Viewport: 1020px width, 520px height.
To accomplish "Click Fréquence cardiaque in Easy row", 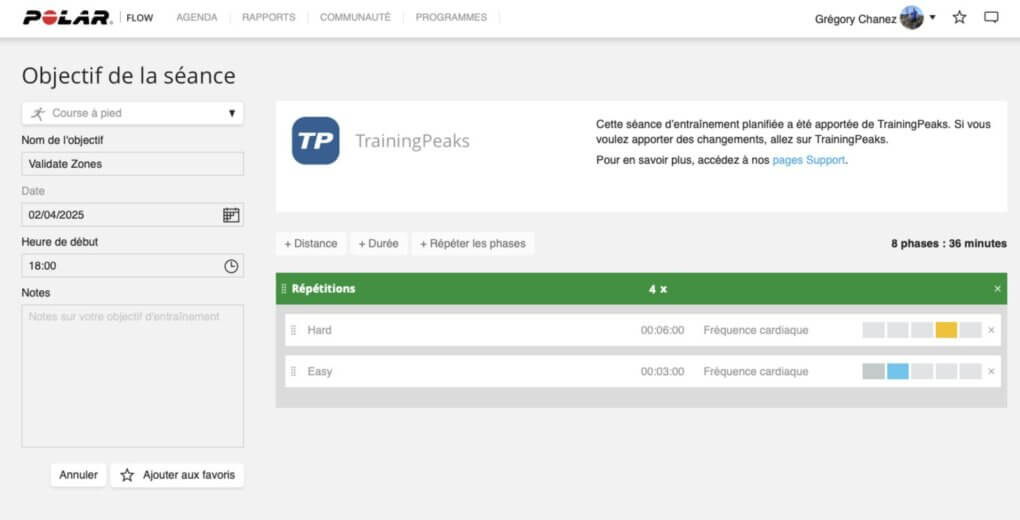I will 756,372.
